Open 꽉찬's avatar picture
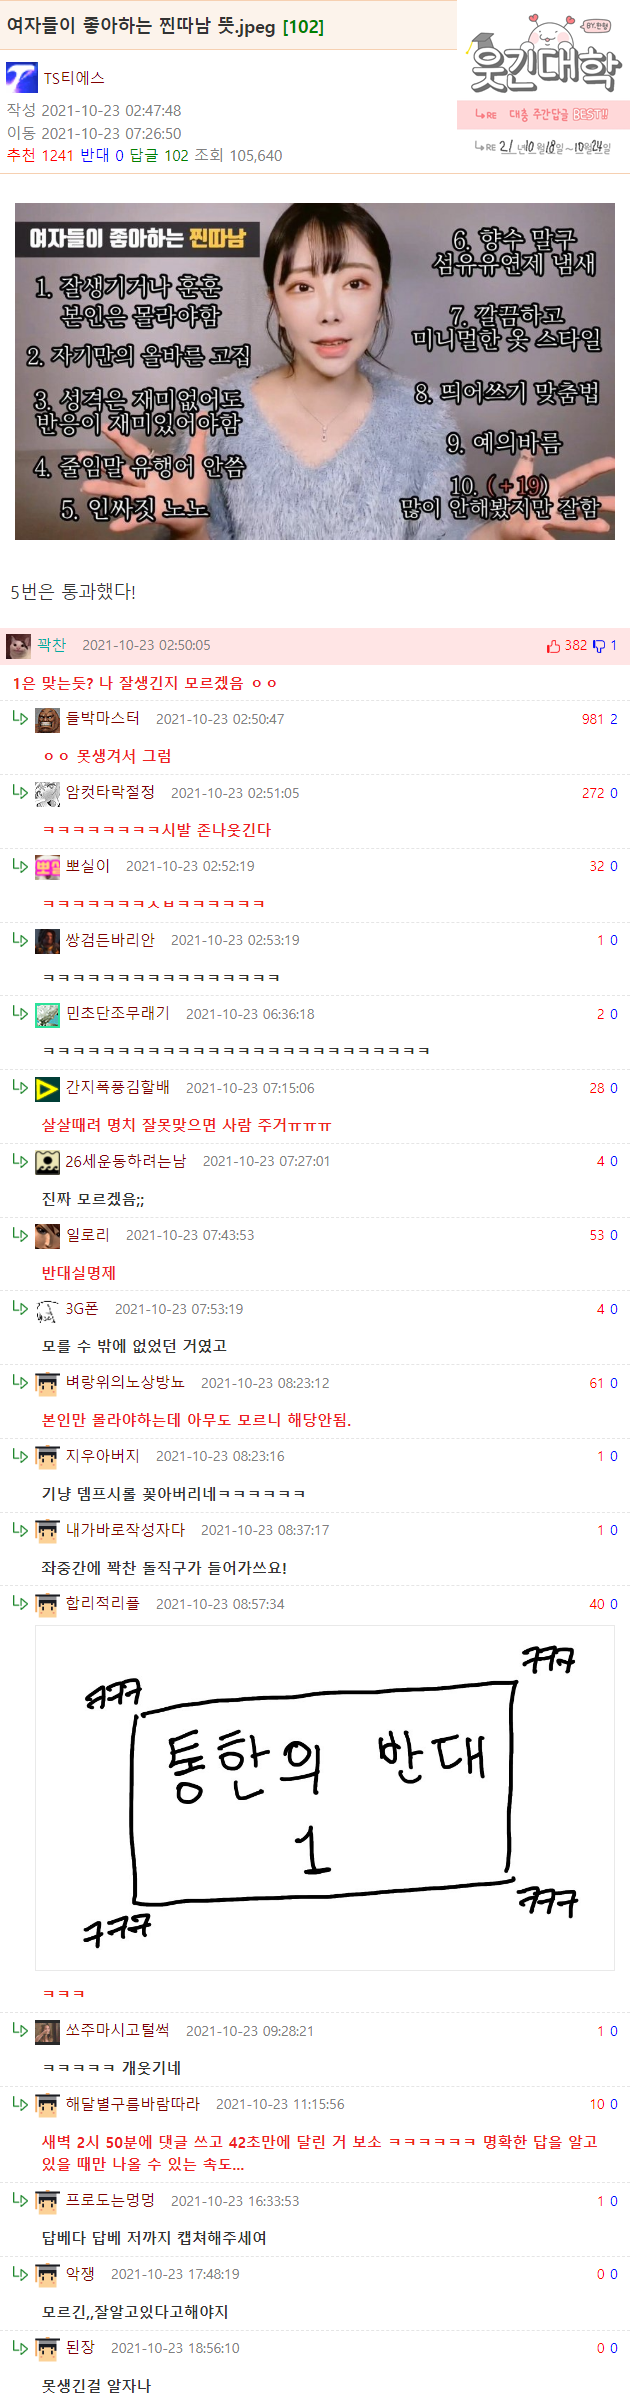Image resolution: width=630 pixels, height=2400 pixels. pos(18,646)
